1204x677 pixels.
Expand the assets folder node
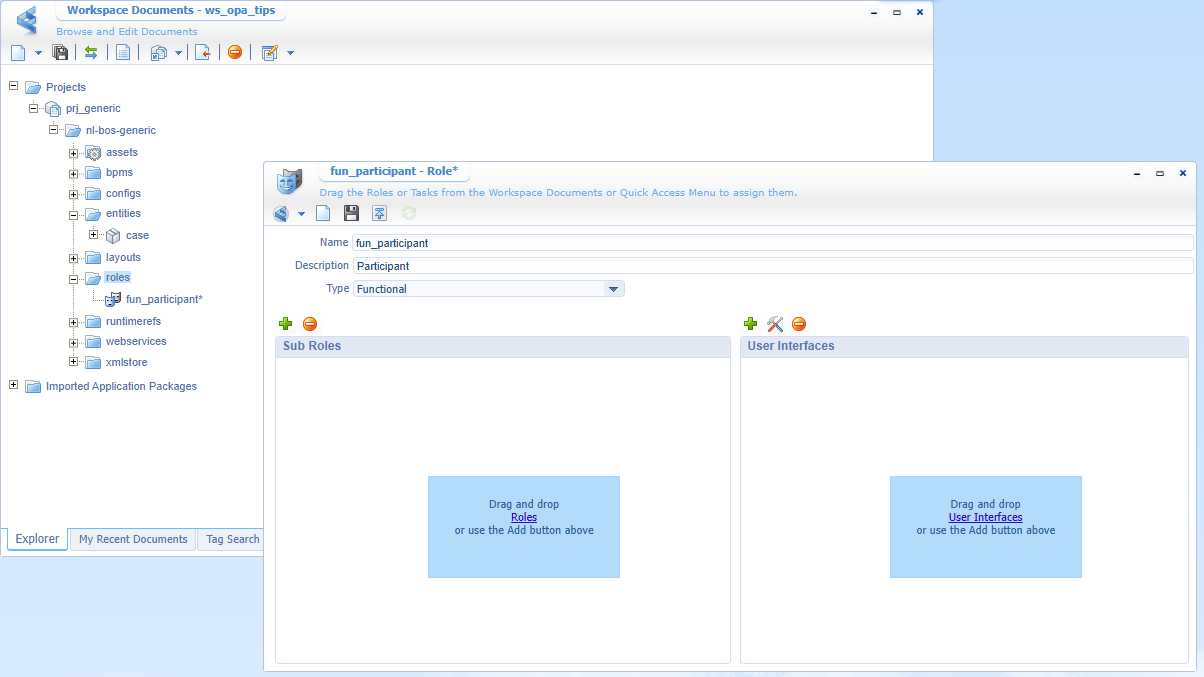[73, 153]
